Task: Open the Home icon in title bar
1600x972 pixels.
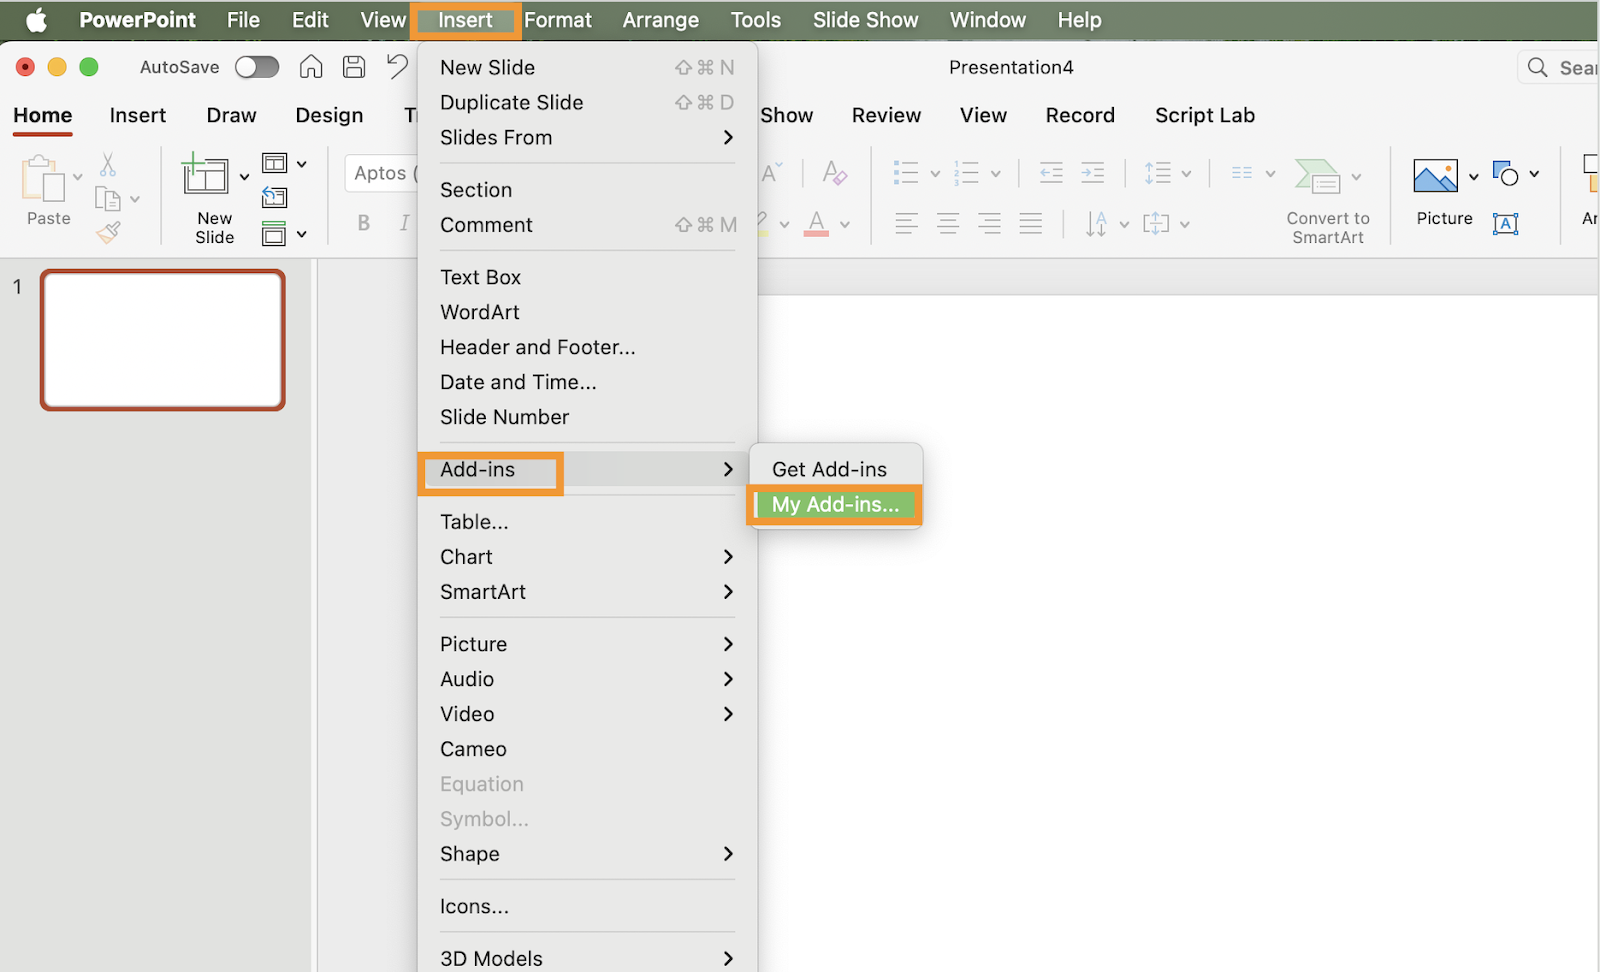Action: 311,67
